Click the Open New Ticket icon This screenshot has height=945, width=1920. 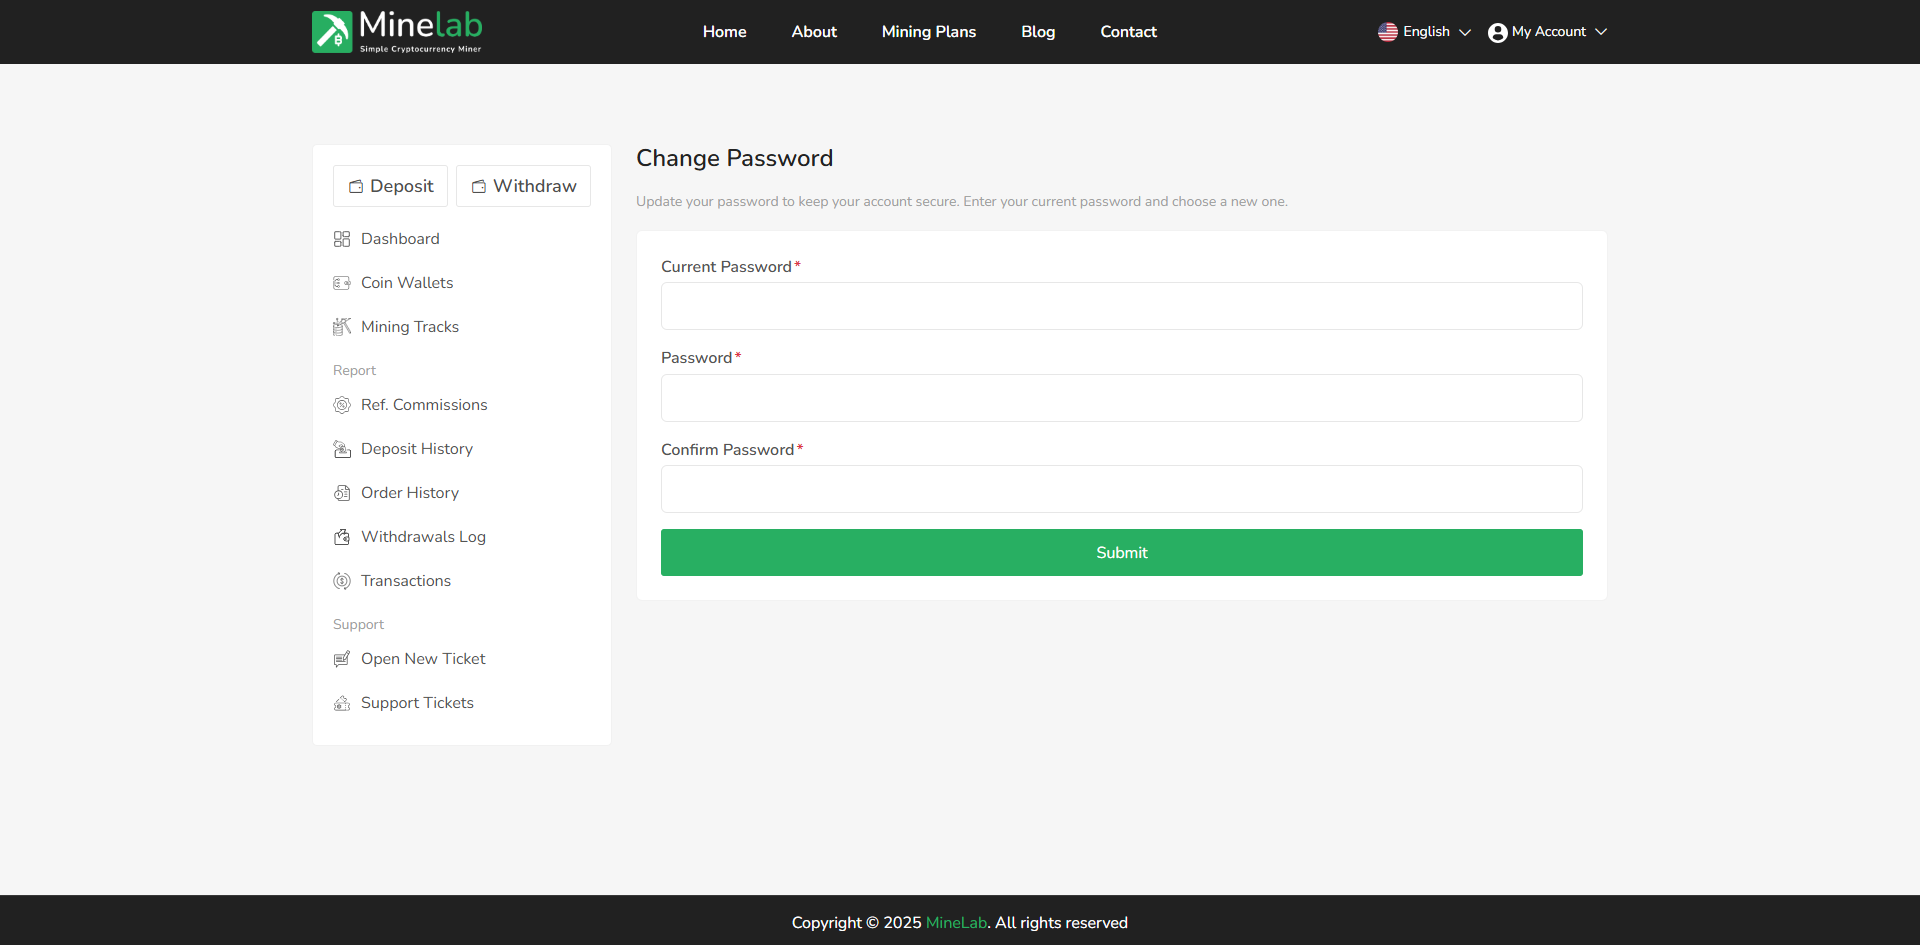(x=342, y=659)
